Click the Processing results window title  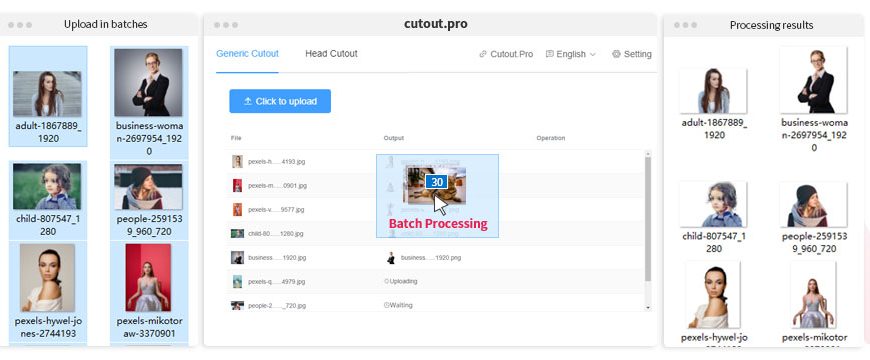tap(772, 26)
